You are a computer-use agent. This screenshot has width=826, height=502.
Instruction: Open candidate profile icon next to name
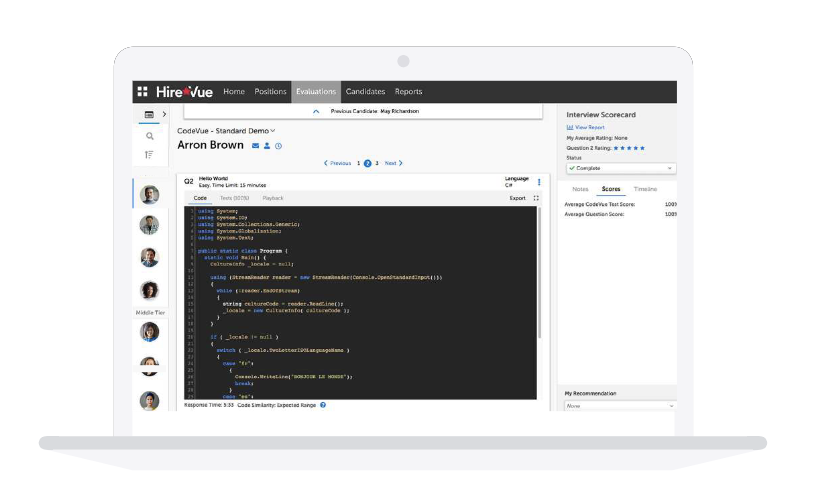tap(267, 146)
